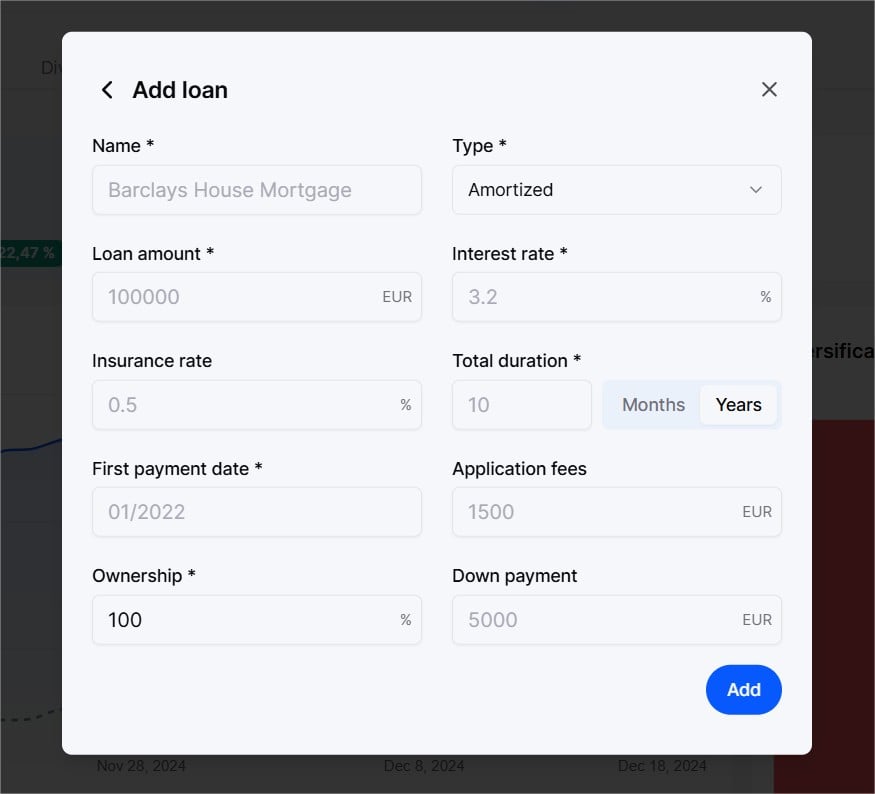
Task: Click the Insurance rate label
Action: (x=152, y=360)
